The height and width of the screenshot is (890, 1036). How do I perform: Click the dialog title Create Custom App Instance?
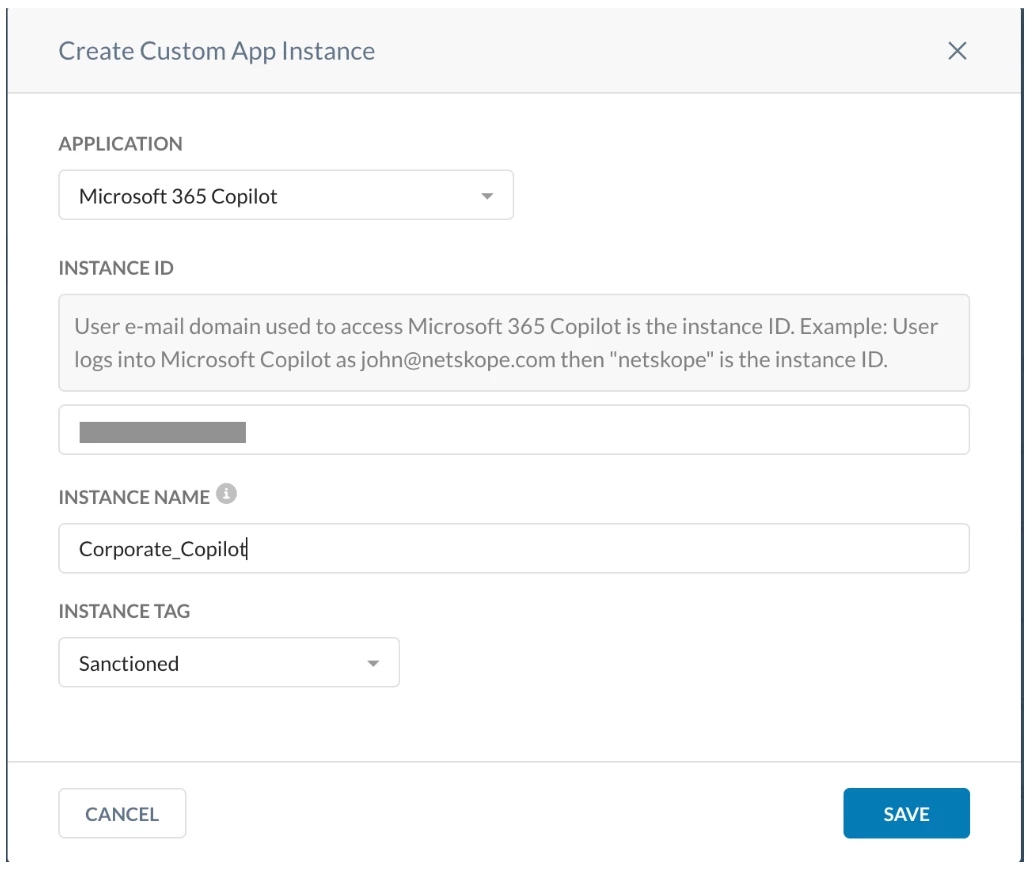point(217,51)
